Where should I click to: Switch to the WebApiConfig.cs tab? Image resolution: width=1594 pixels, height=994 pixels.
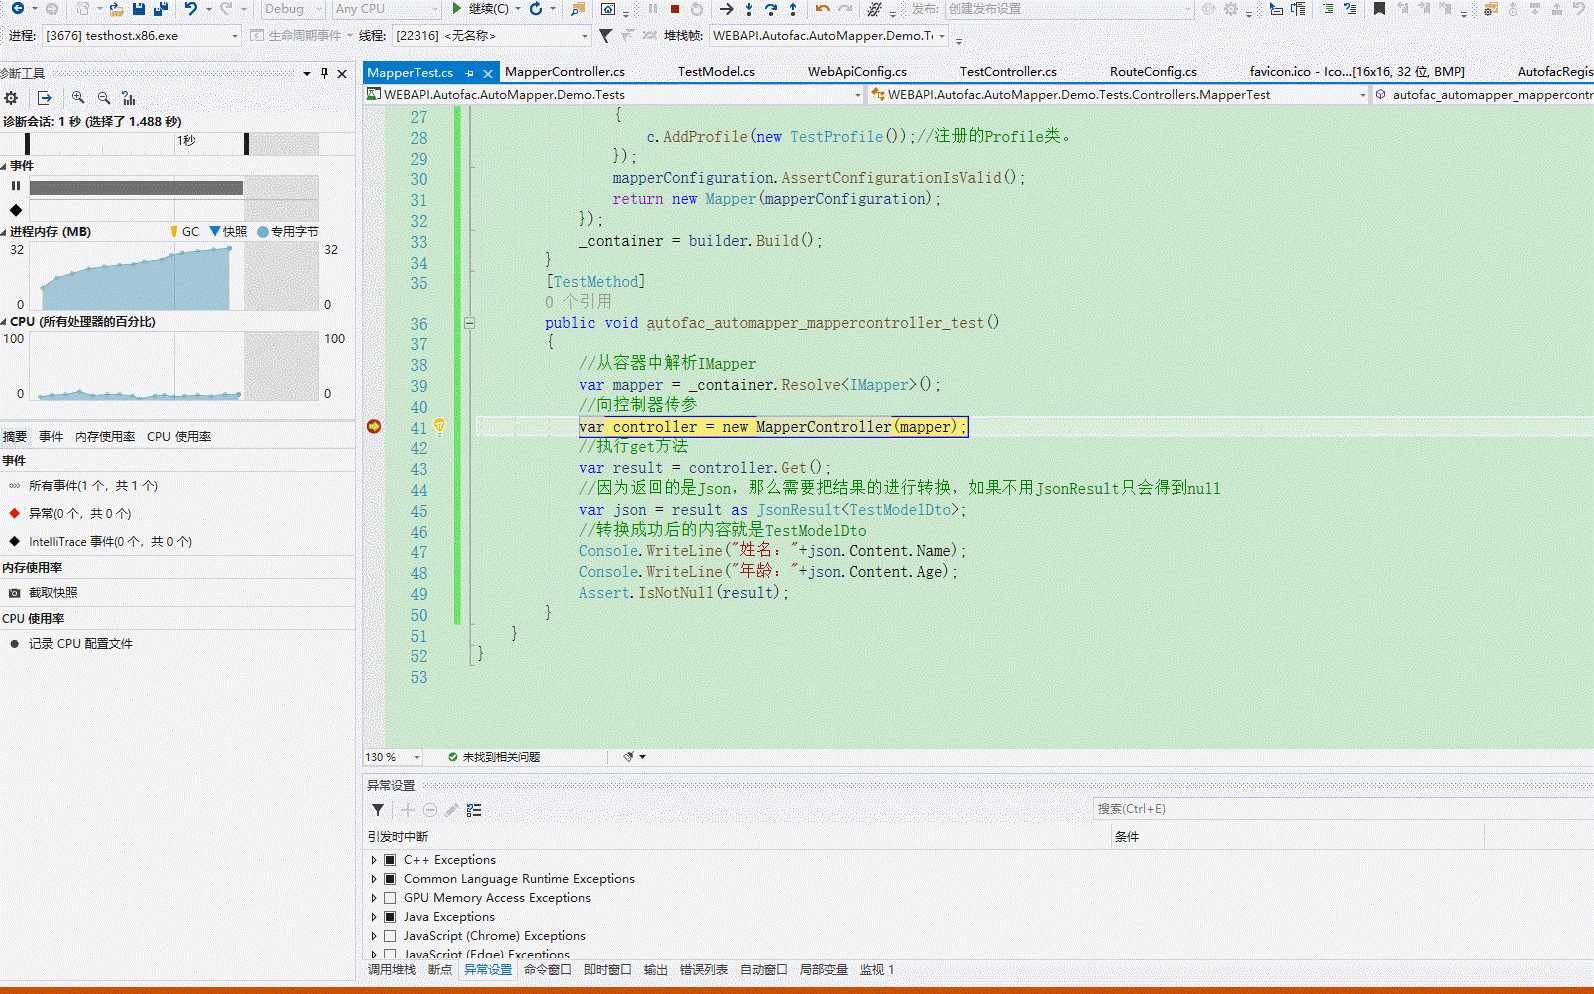click(857, 72)
